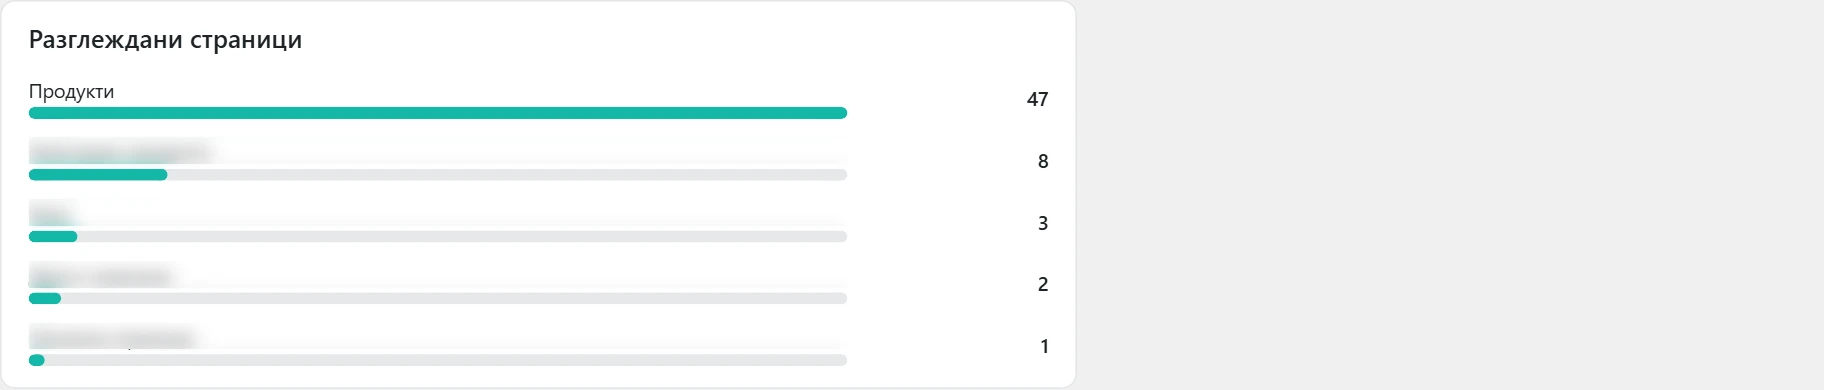Click the teal filled part of the 2-views bar
Screen dimensions: 1824x390
tap(45, 298)
